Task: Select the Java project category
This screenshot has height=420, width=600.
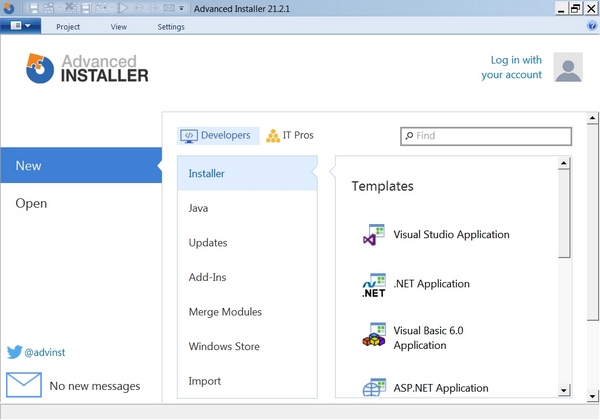Action: (247, 208)
